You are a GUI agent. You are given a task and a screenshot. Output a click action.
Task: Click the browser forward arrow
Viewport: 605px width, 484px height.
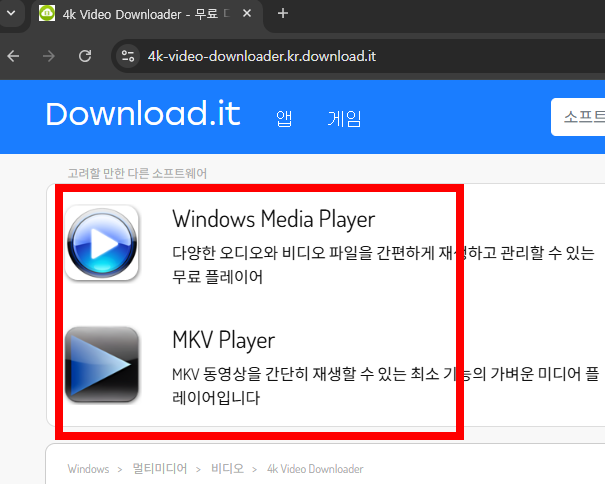pyautogui.click(x=49, y=56)
